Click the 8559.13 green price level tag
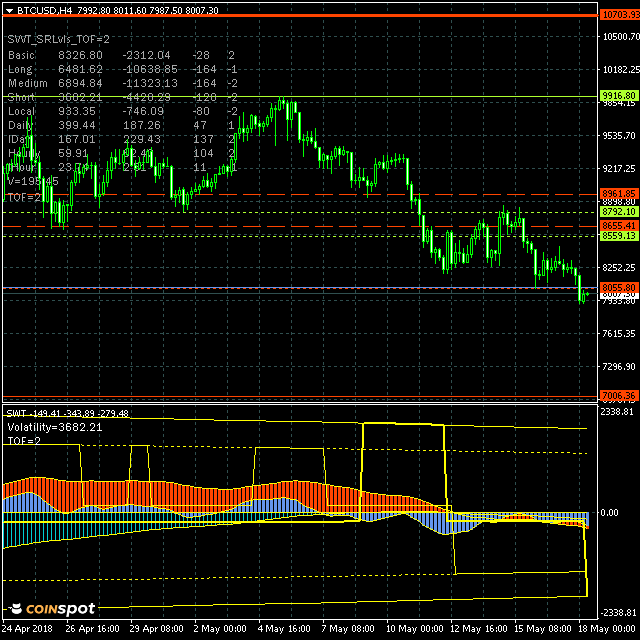The width and height of the screenshot is (640, 640). tap(619, 237)
